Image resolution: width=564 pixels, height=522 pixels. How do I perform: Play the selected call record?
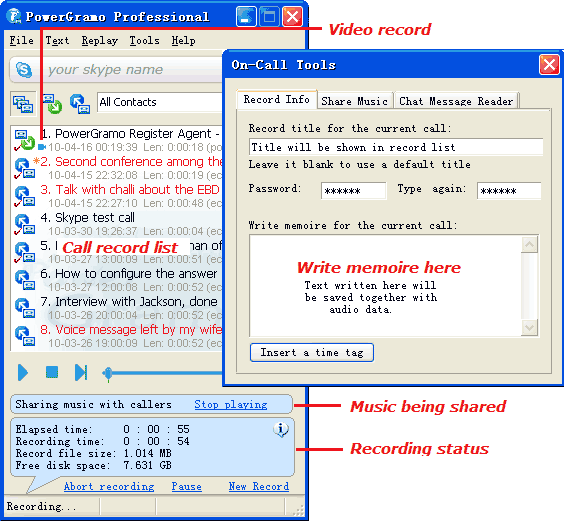pos(23,372)
